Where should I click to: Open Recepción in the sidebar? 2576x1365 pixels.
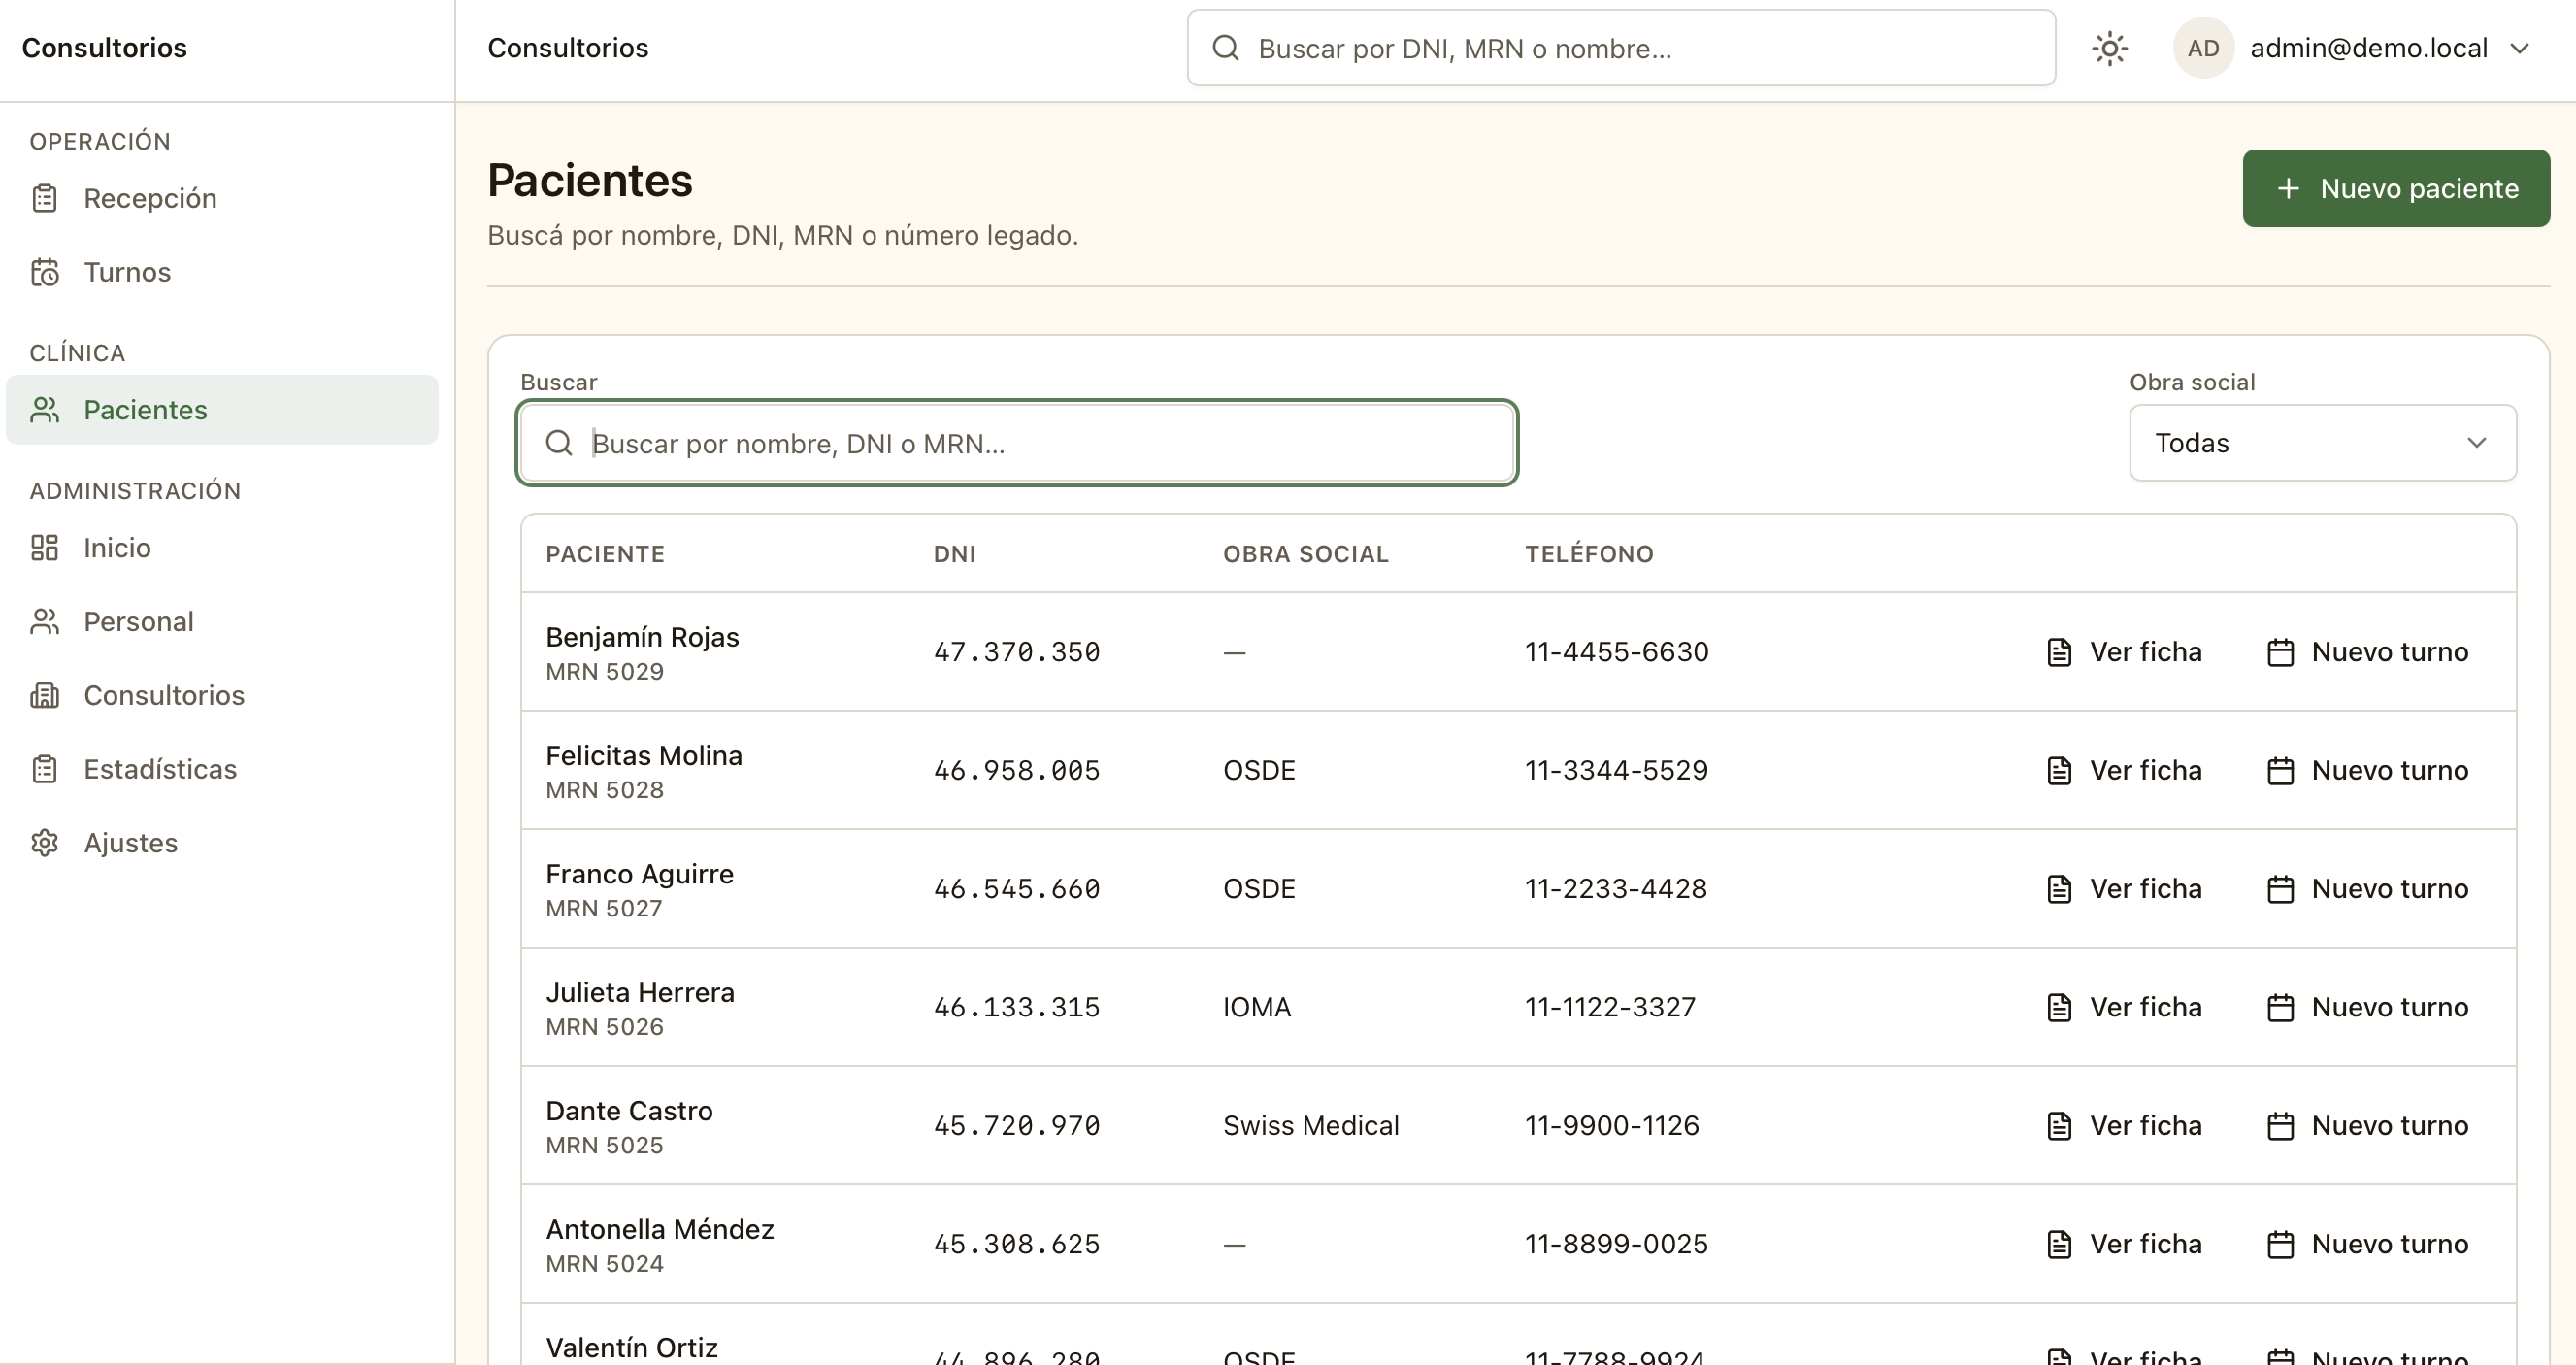tap(222, 198)
